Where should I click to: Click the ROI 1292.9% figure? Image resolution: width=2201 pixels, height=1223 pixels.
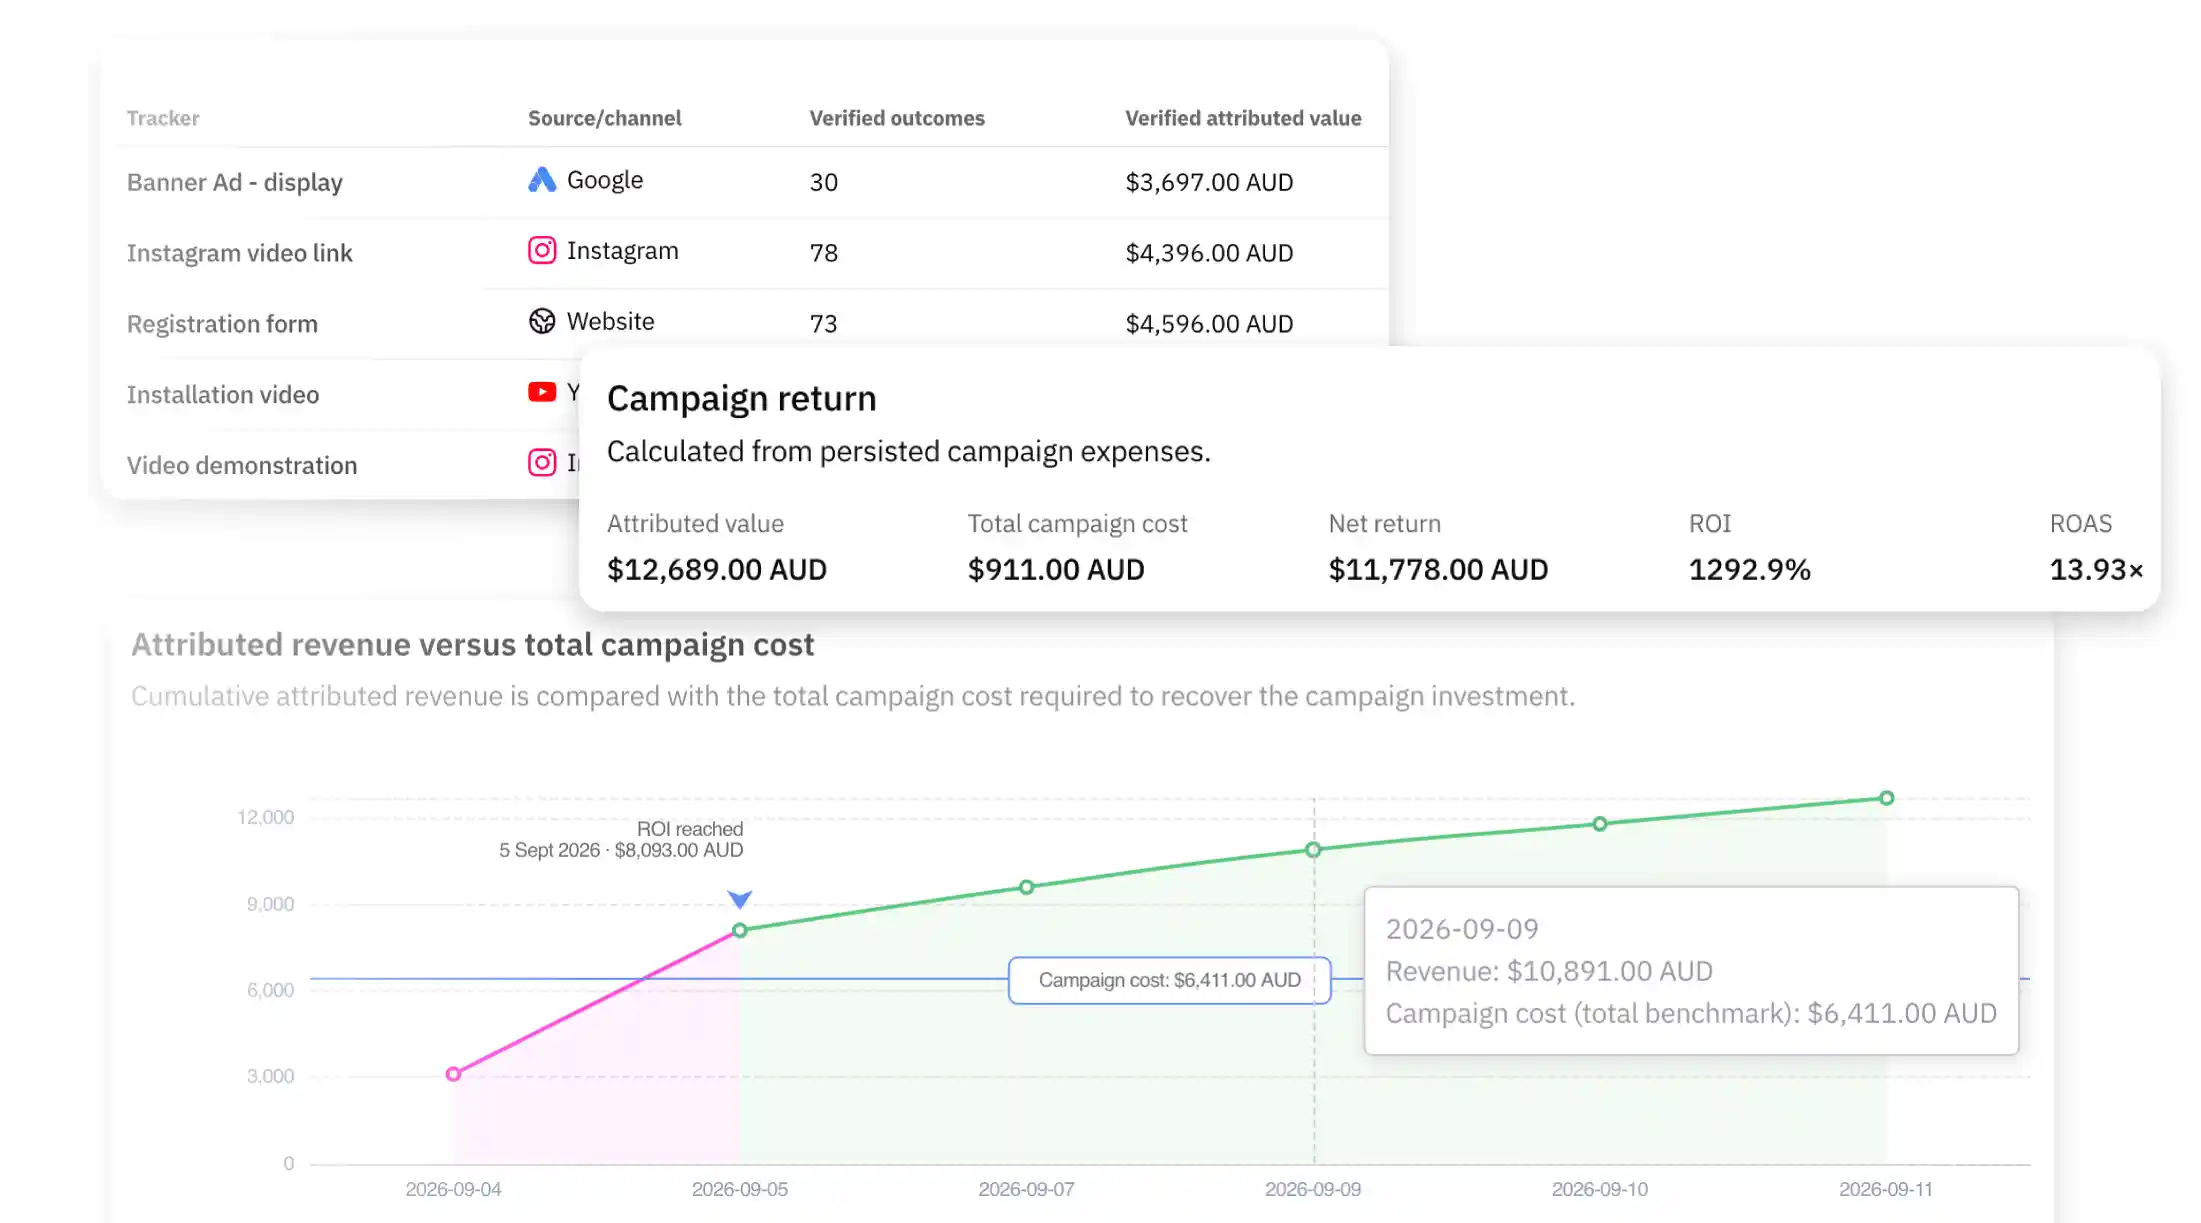(x=1749, y=569)
